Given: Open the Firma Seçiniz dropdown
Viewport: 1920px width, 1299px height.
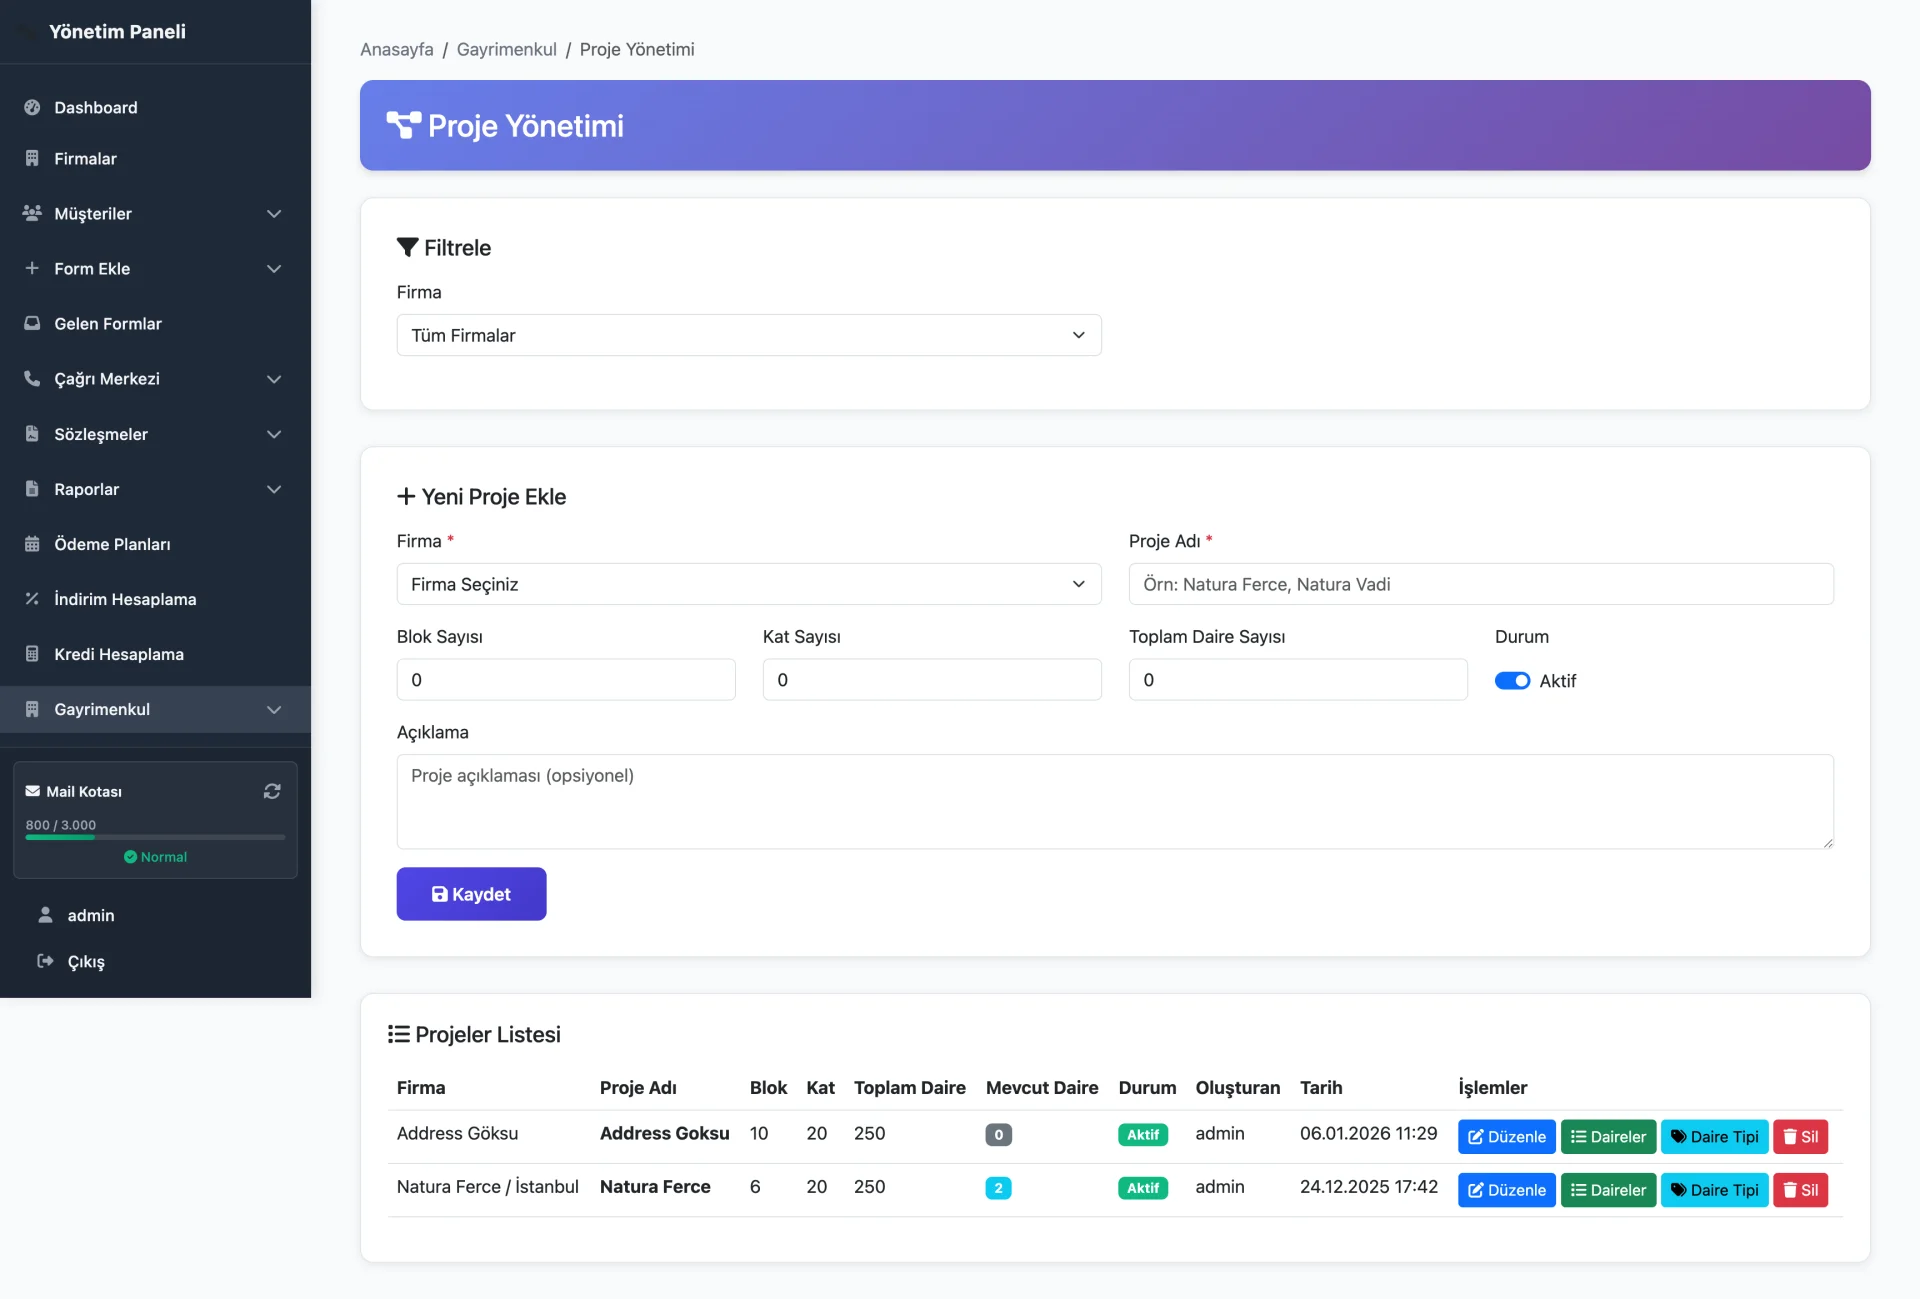Looking at the screenshot, I should tap(748, 584).
